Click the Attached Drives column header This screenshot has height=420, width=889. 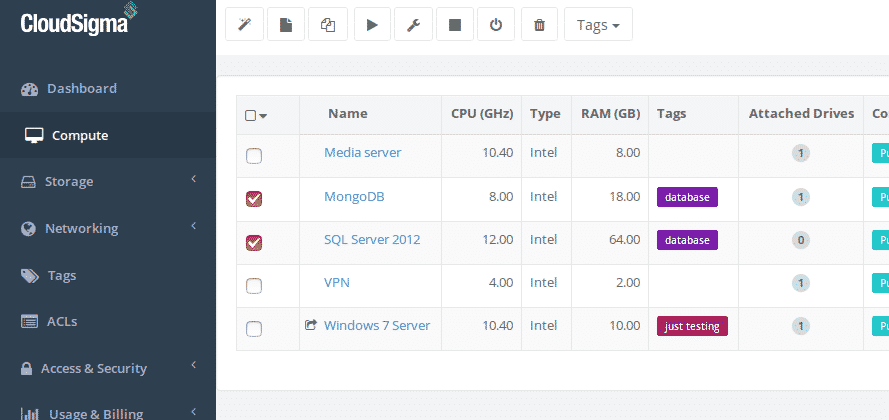point(801,113)
